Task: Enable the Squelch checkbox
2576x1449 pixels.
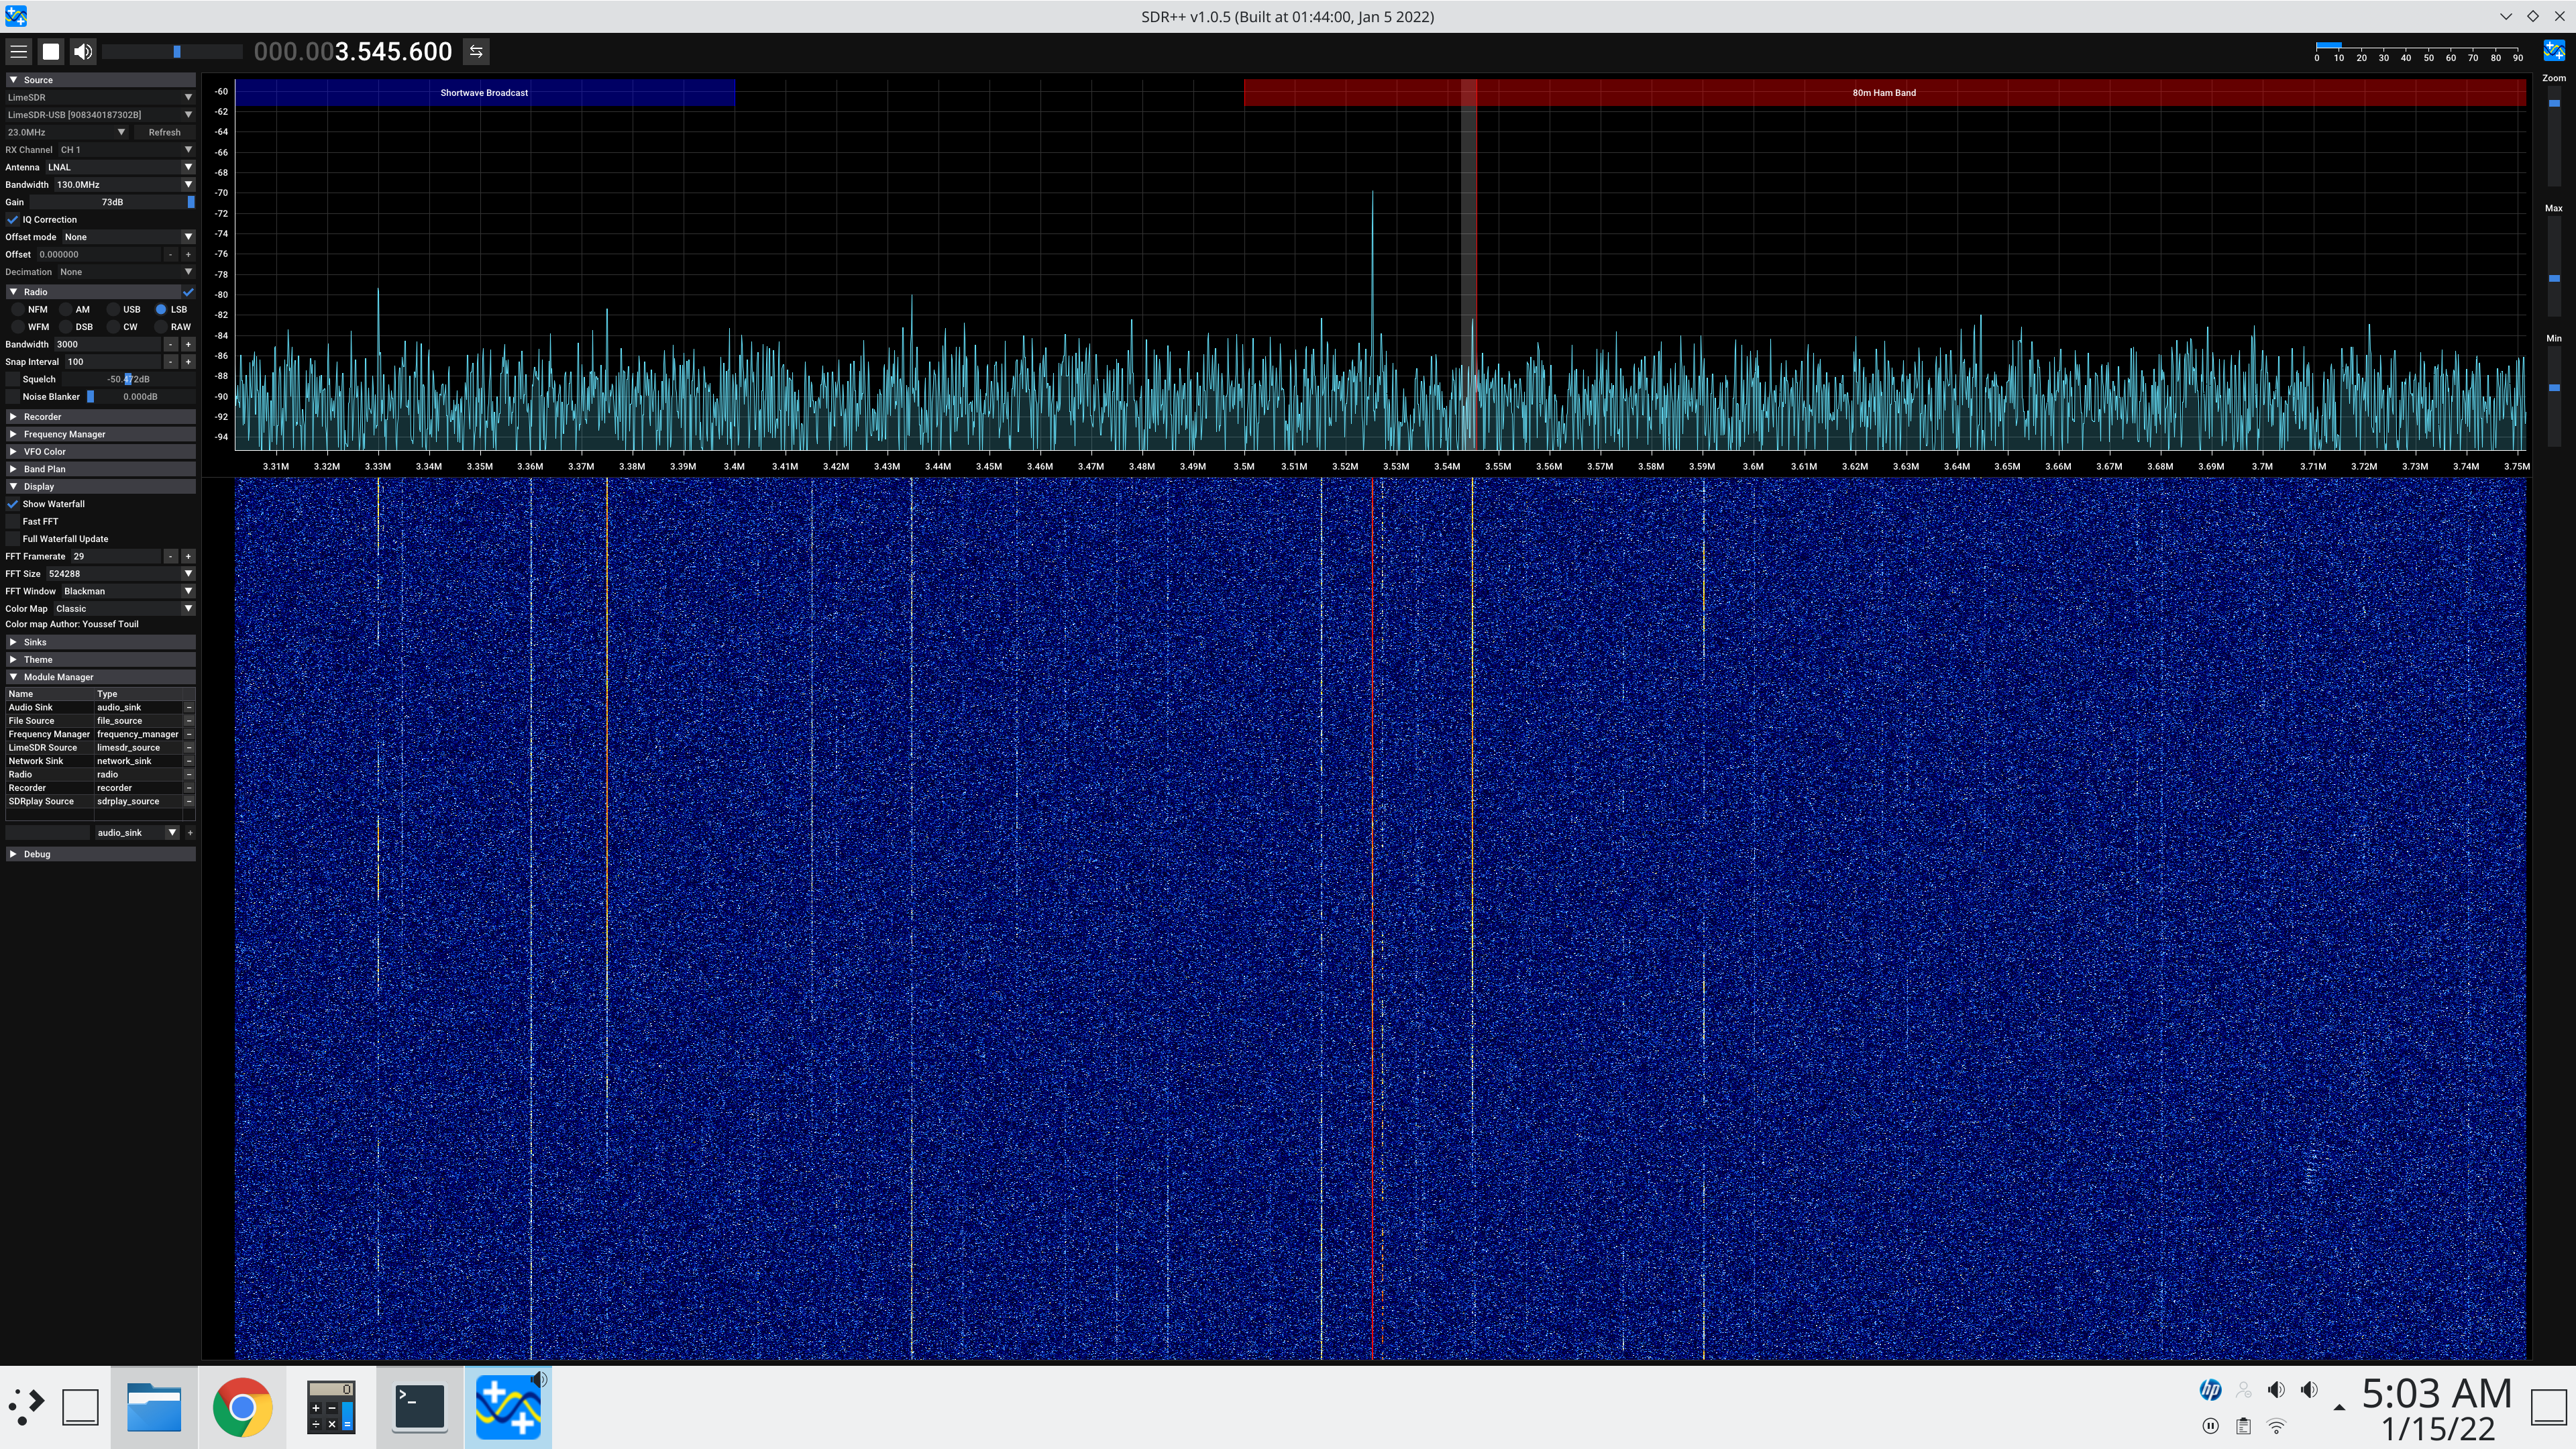Action: [x=11, y=379]
